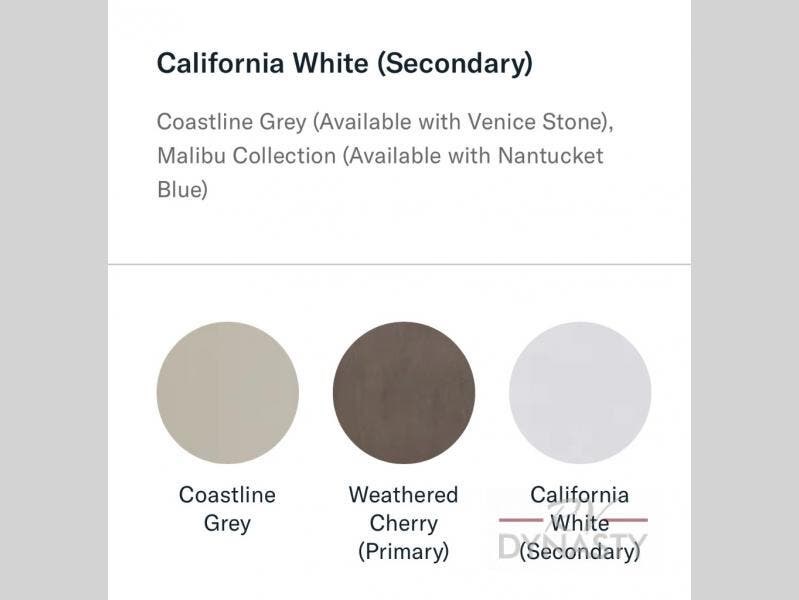The image size is (799, 600).
Task: Click the word Nantucket in the description
Action: [550, 156]
